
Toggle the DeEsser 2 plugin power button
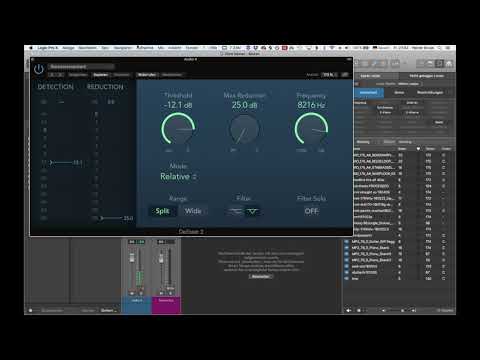(x=39, y=69)
